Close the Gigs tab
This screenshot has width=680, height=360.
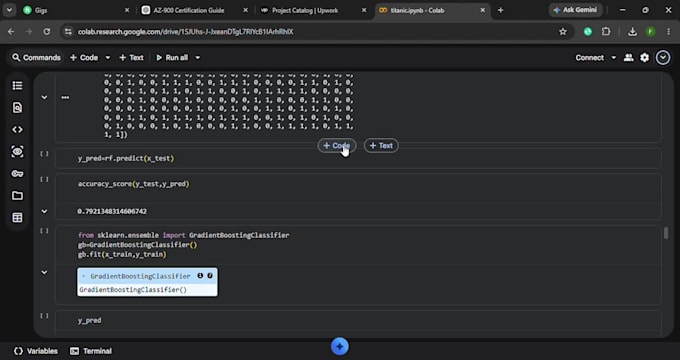click(127, 10)
